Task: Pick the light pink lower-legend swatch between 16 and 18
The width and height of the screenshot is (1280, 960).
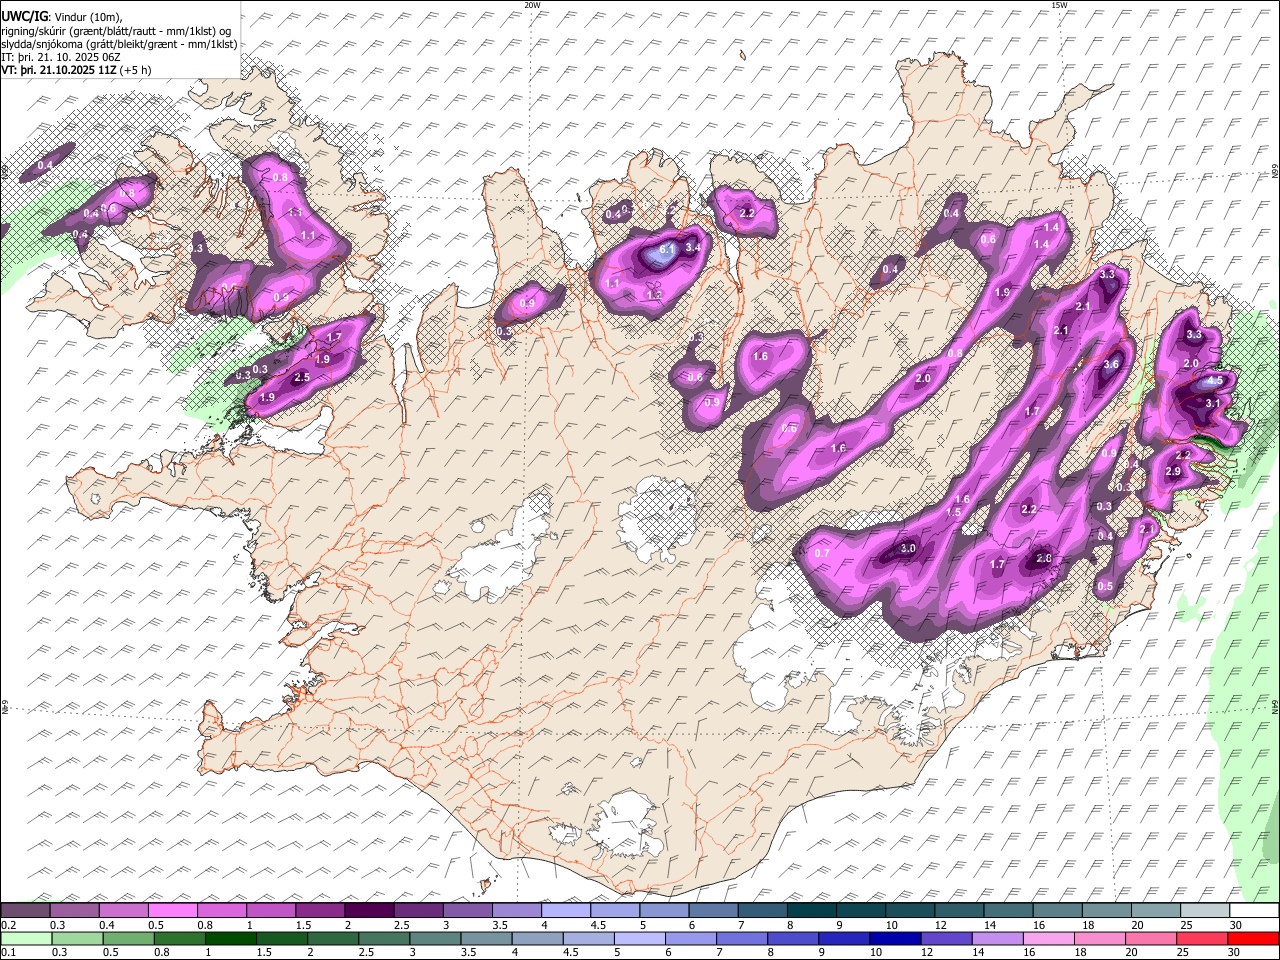Action: [1049, 939]
